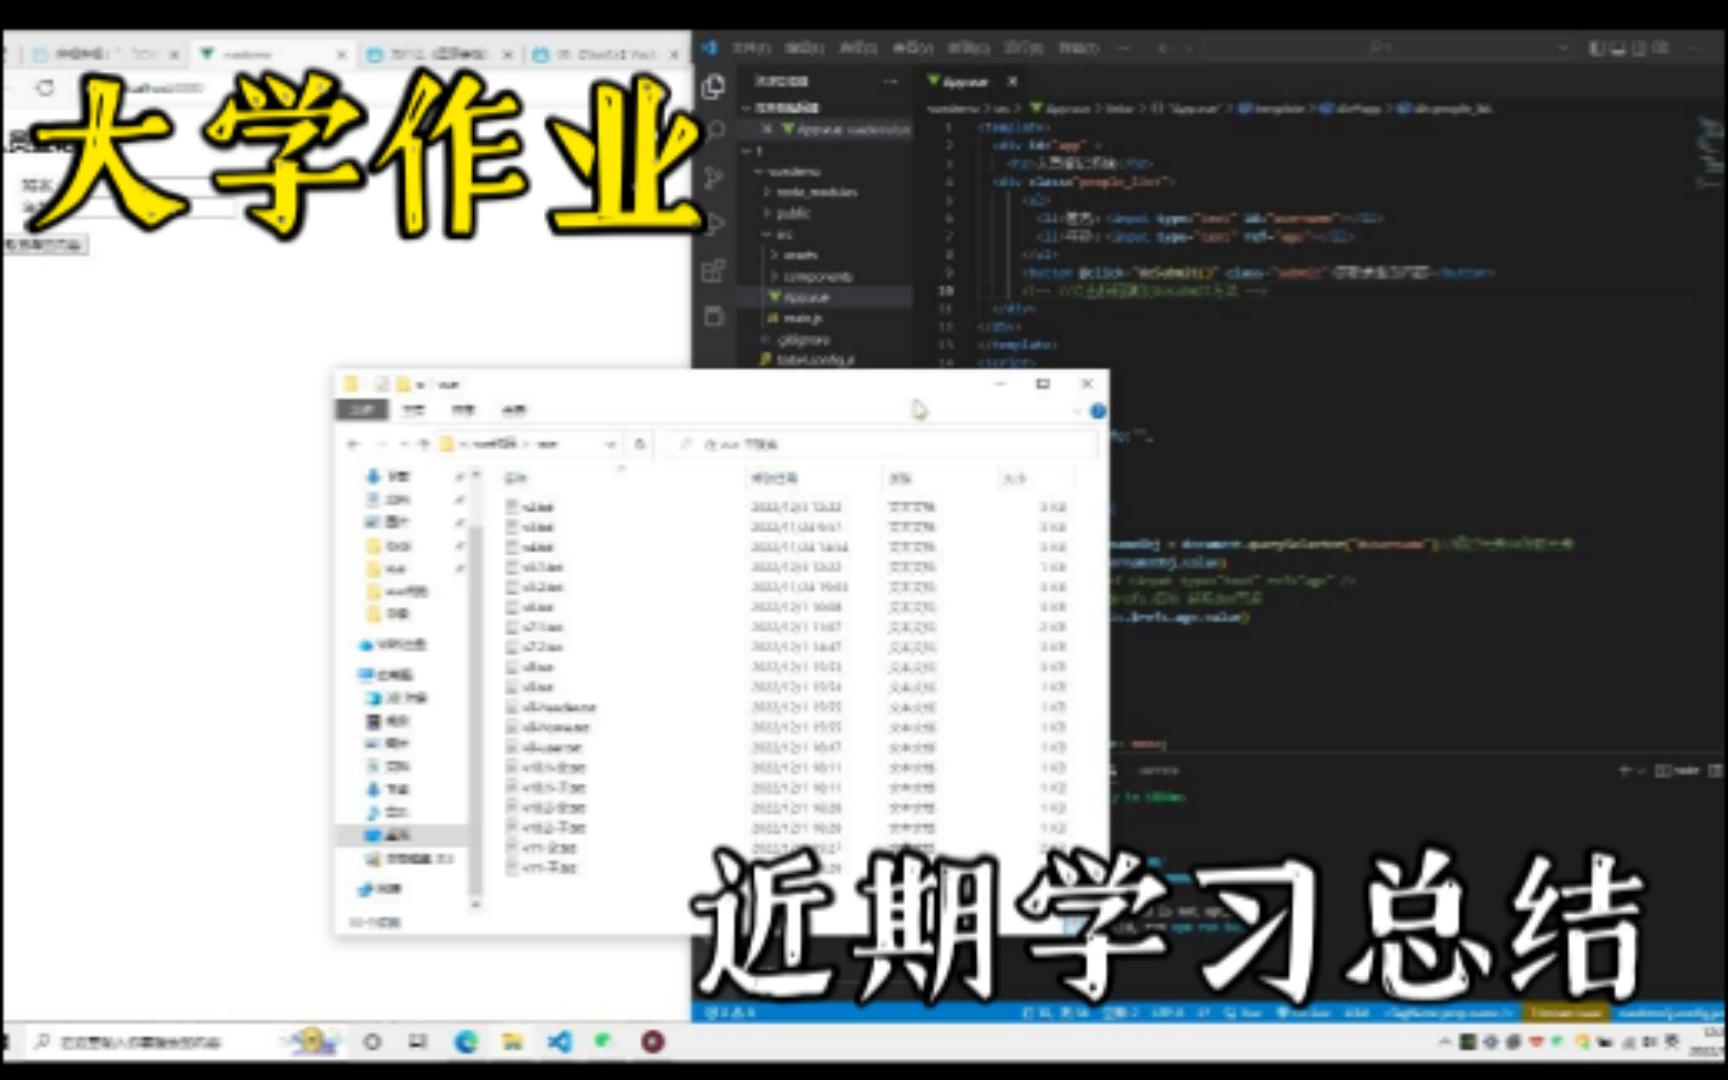Select the first text file in the list

[x=530, y=507]
